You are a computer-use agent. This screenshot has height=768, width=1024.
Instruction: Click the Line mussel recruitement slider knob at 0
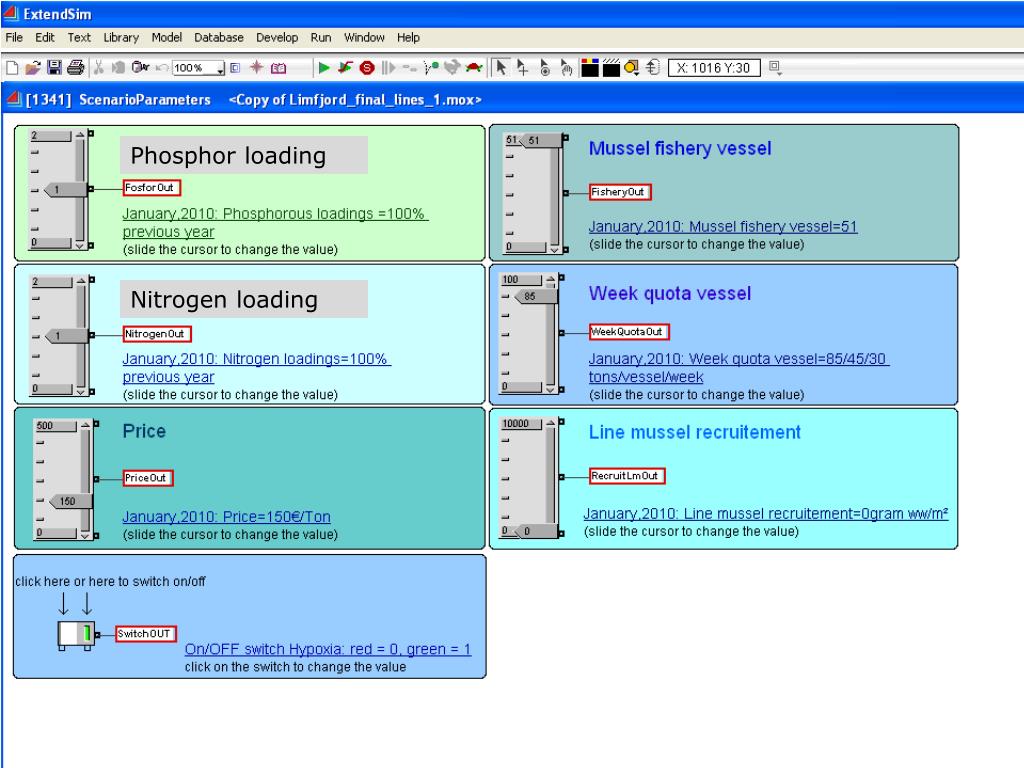click(536, 532)
